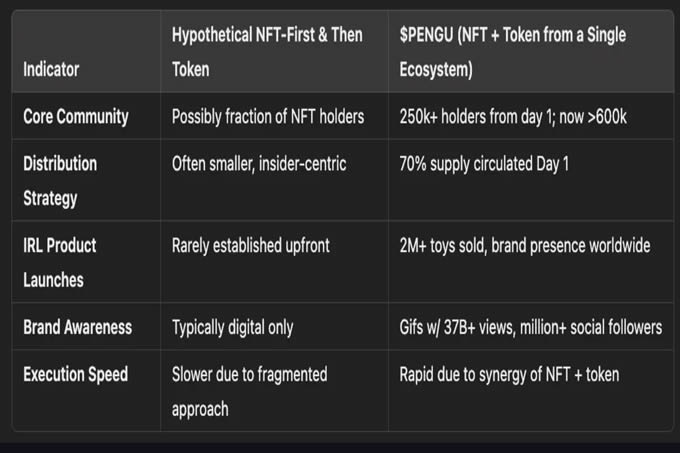Click the Gifs w/ 37B+ views text
This screenshot has width=680, height=453.
click(456, 327)
